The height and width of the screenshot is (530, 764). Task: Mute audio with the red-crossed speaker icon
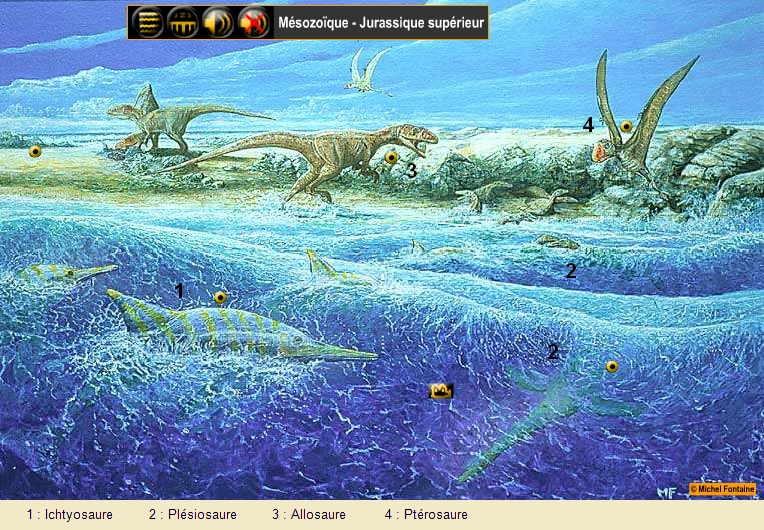(253, 22)
